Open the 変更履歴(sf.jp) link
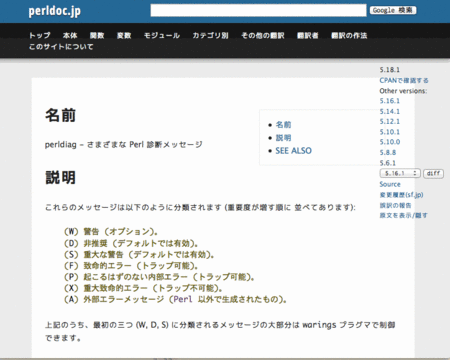450x360 pixels. click(x=401, y=195)
